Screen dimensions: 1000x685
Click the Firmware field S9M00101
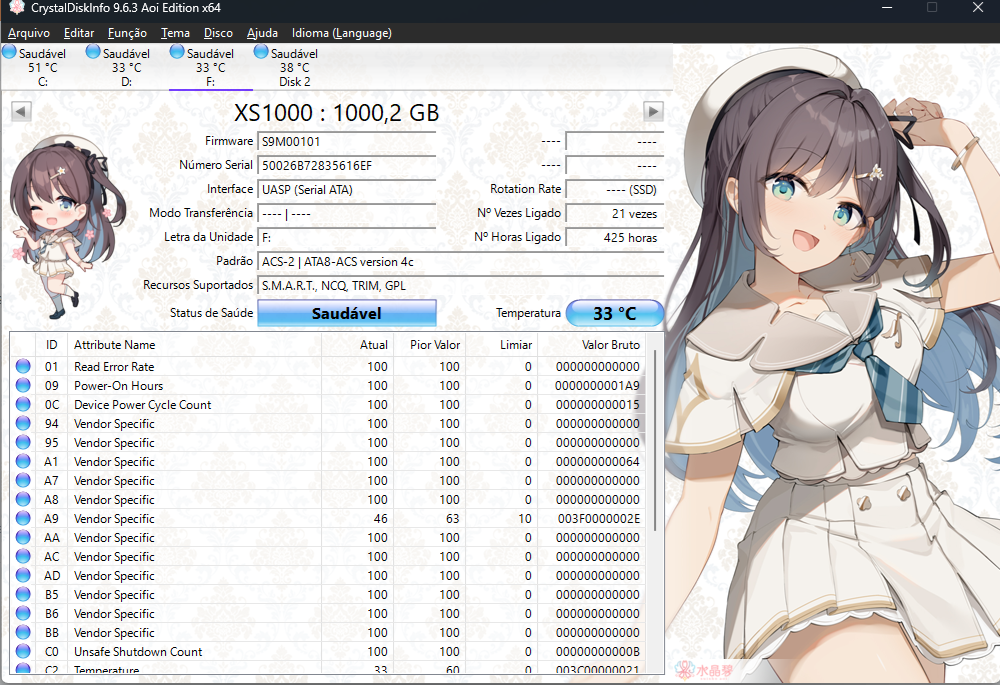(347, 142)
